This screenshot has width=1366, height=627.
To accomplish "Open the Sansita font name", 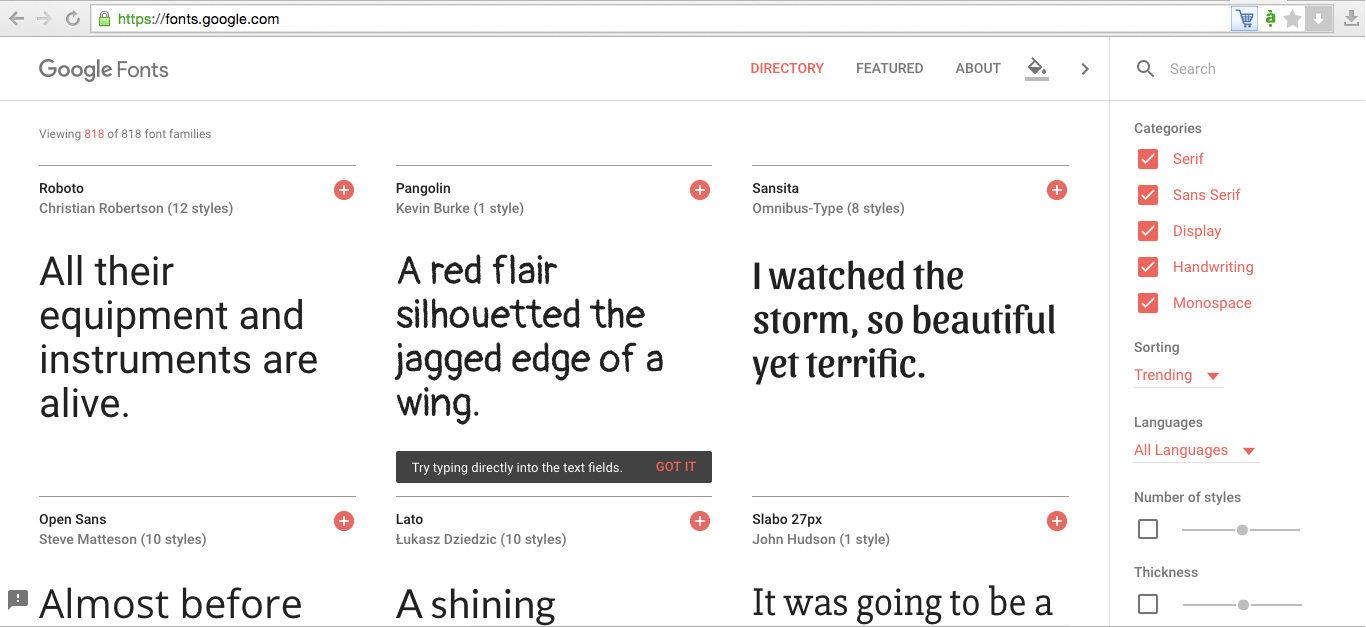I will [x=775, y=188].
